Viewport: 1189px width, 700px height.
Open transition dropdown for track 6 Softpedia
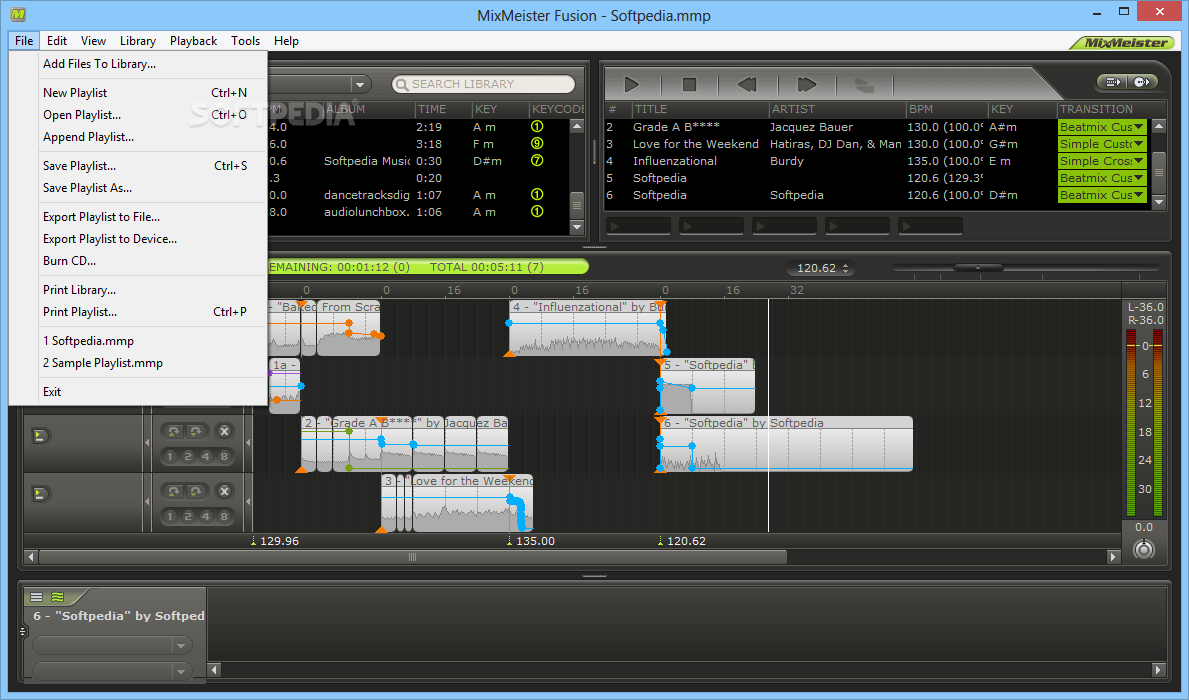point(1138,195)
